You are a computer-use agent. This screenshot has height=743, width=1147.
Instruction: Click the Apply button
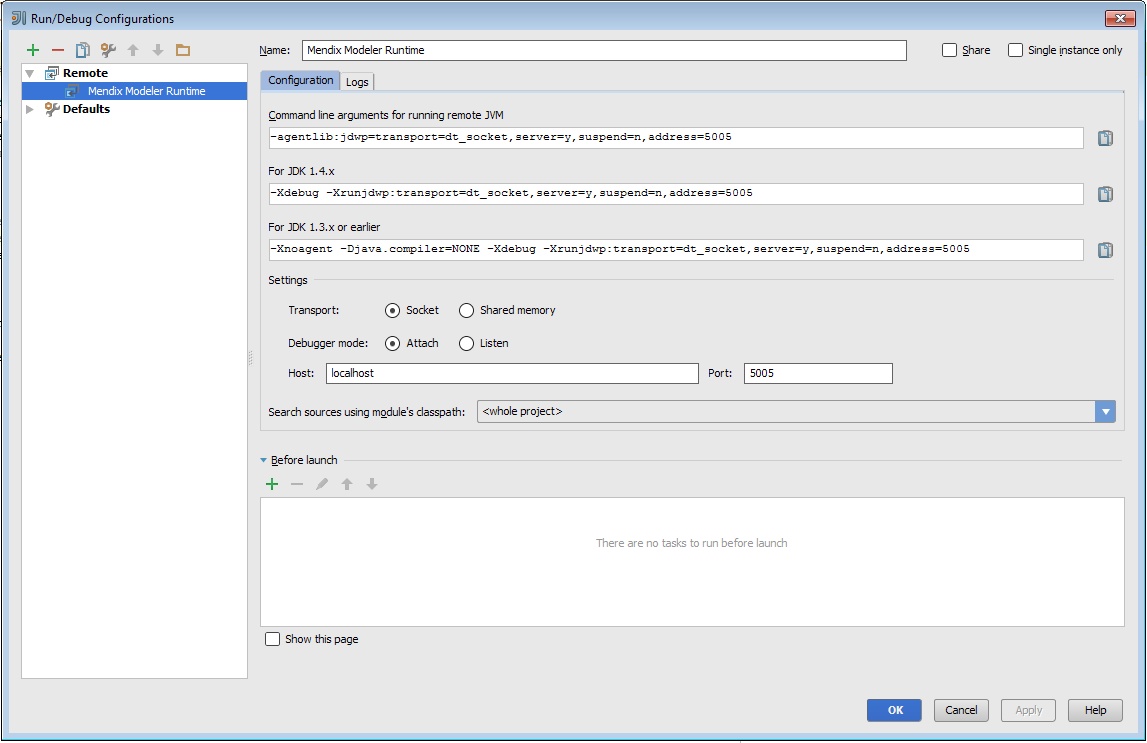click(x=1028, y=710)
